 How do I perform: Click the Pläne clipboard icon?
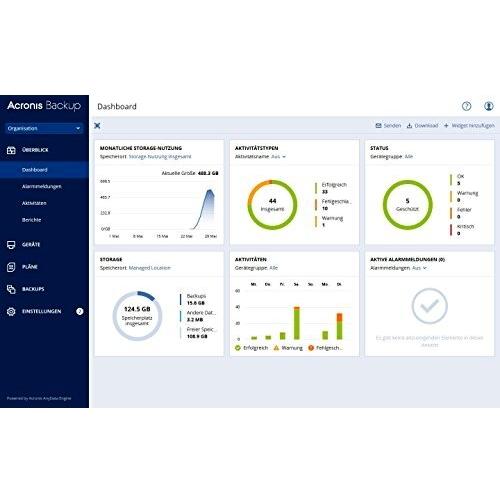tap(11, 267)
